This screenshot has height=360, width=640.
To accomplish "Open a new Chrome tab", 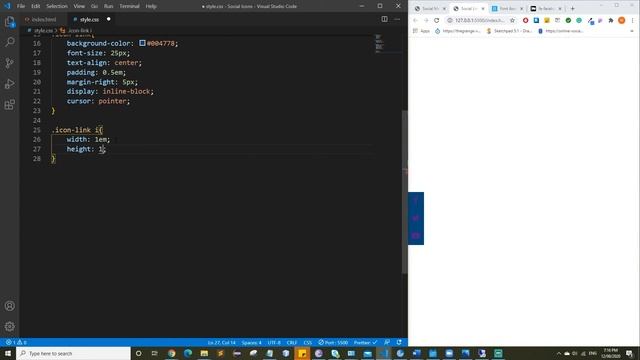I will tap(572, 9).
